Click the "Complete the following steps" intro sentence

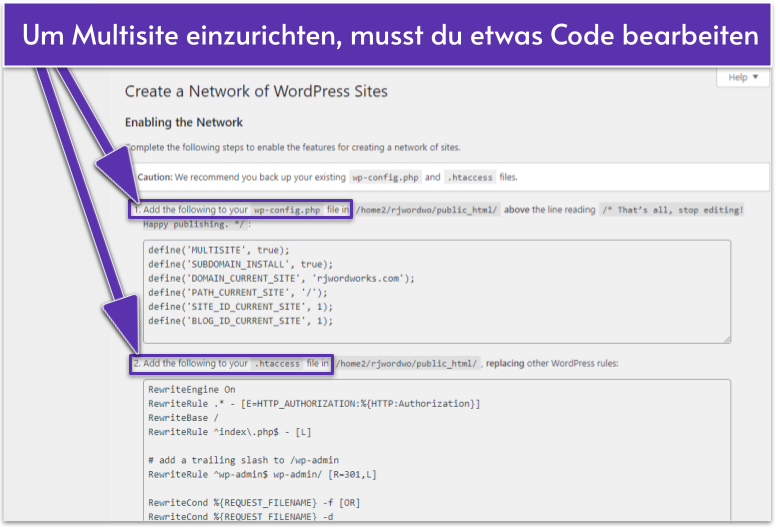tap(293, 148)
